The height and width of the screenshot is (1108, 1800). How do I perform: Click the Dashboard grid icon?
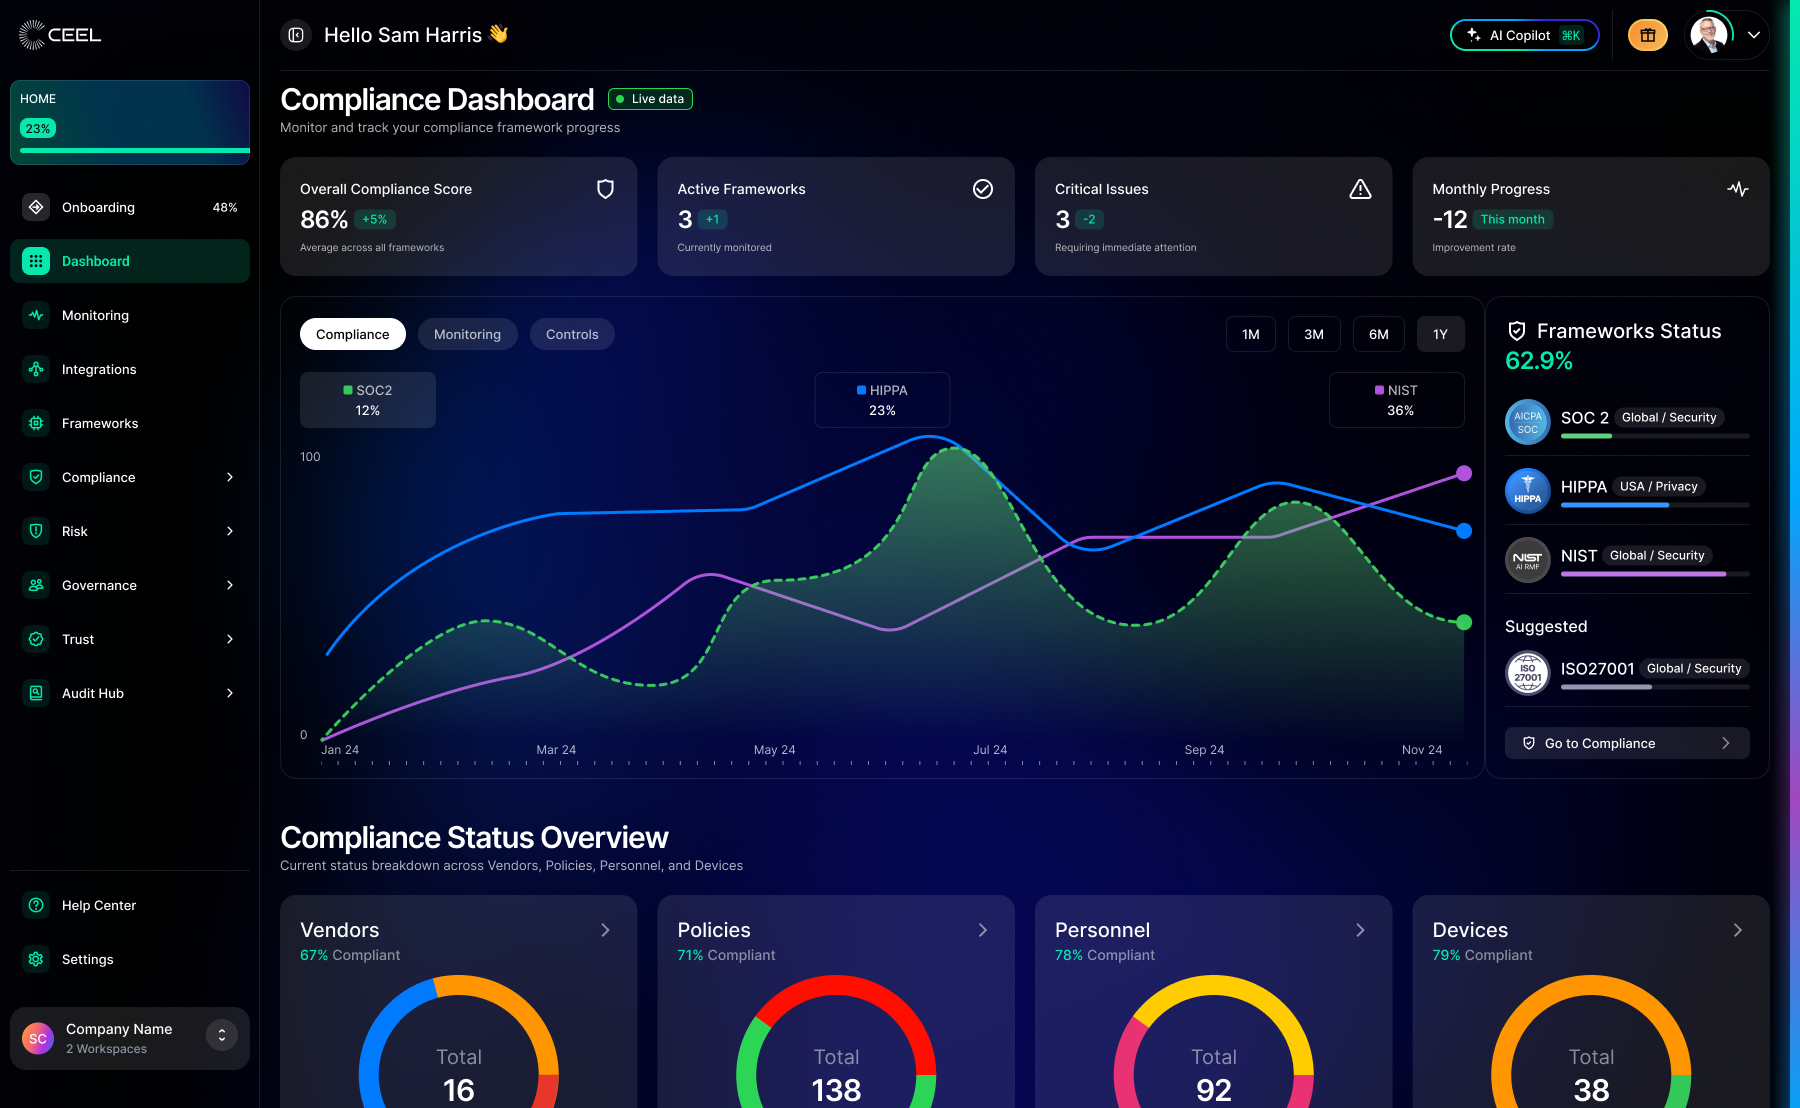tap(36, 261)
